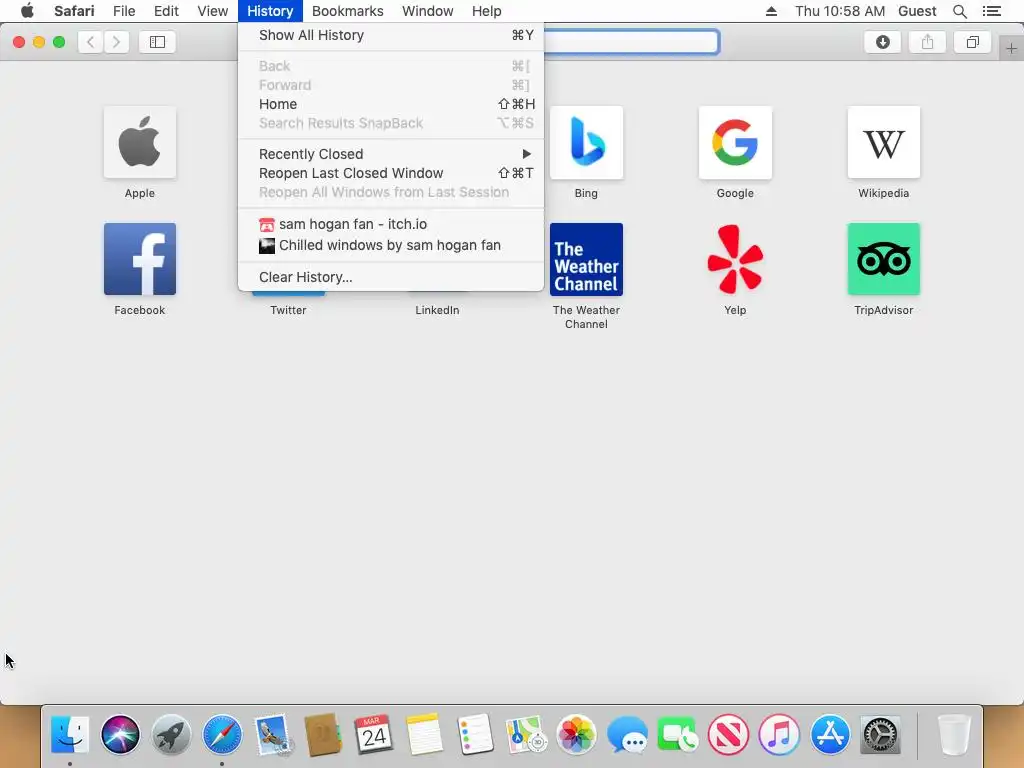Open the File menu
The width and height of the screenshot is (1024, 768).
(123, 11)
